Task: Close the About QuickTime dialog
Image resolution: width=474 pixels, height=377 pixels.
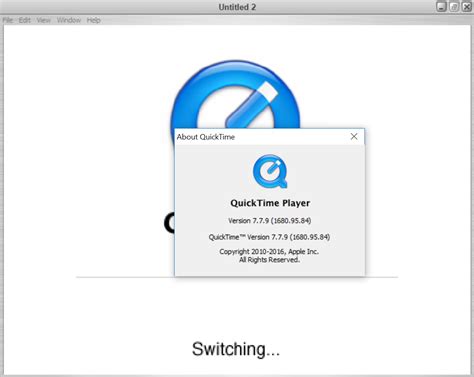Action: pyautogui.click(x=354, y=136)
